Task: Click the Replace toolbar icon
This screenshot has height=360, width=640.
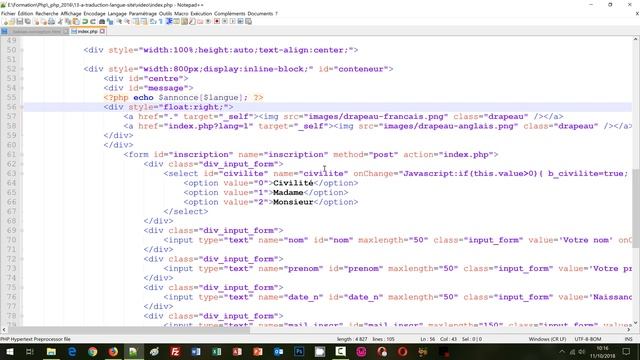Action: [110, 22]
